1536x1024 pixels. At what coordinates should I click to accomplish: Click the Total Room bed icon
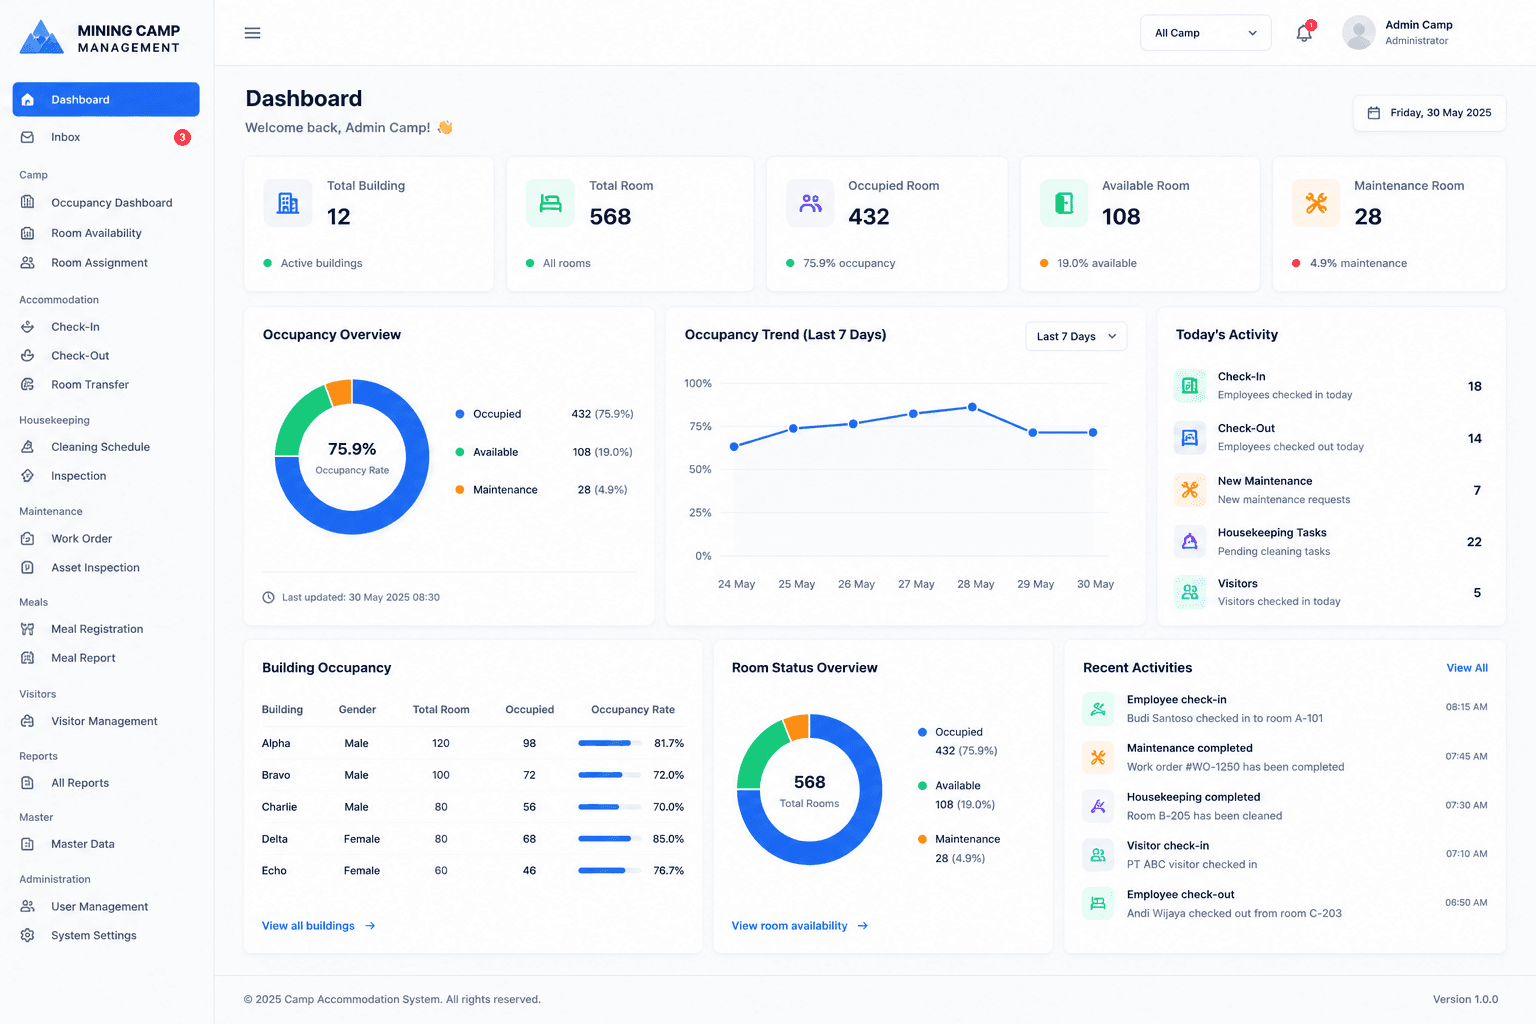550,203
